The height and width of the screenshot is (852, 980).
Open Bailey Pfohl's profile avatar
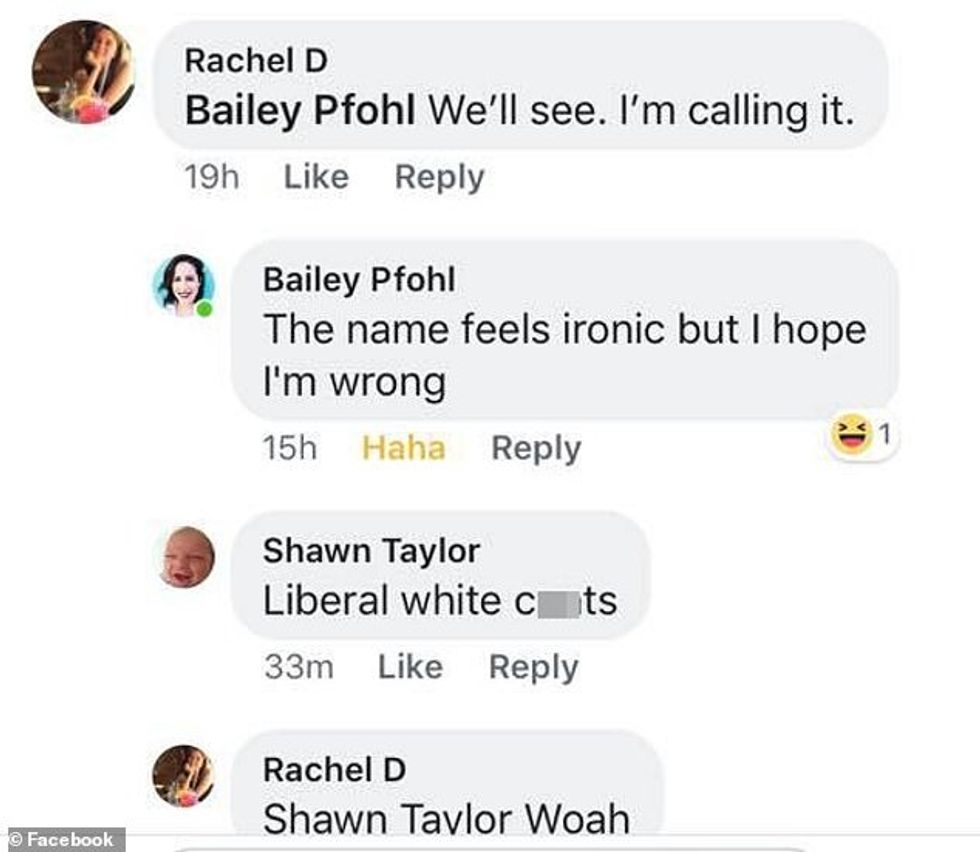point(184,286)
